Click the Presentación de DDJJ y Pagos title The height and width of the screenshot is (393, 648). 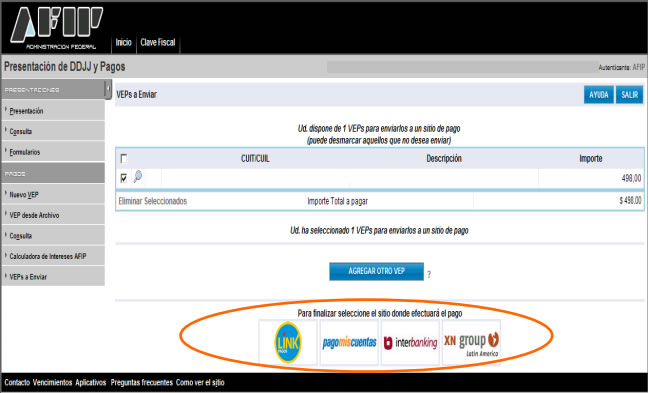pyautogui.click(x=64, y=67)
